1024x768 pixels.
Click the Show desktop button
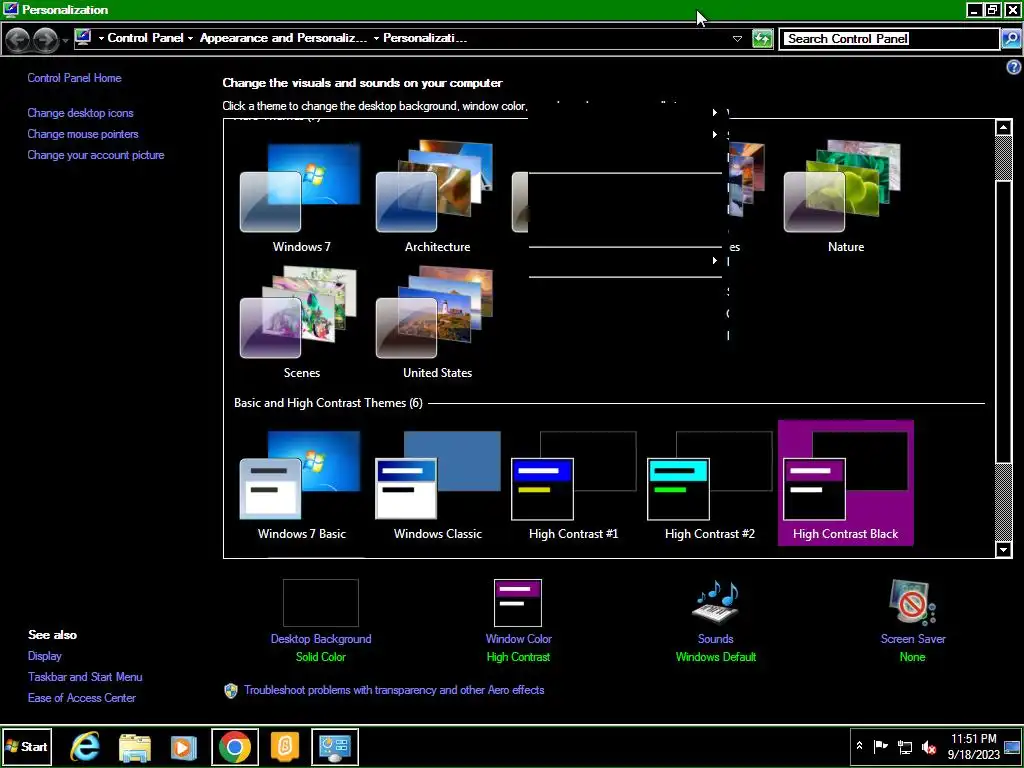click(x=1012, y=746)
